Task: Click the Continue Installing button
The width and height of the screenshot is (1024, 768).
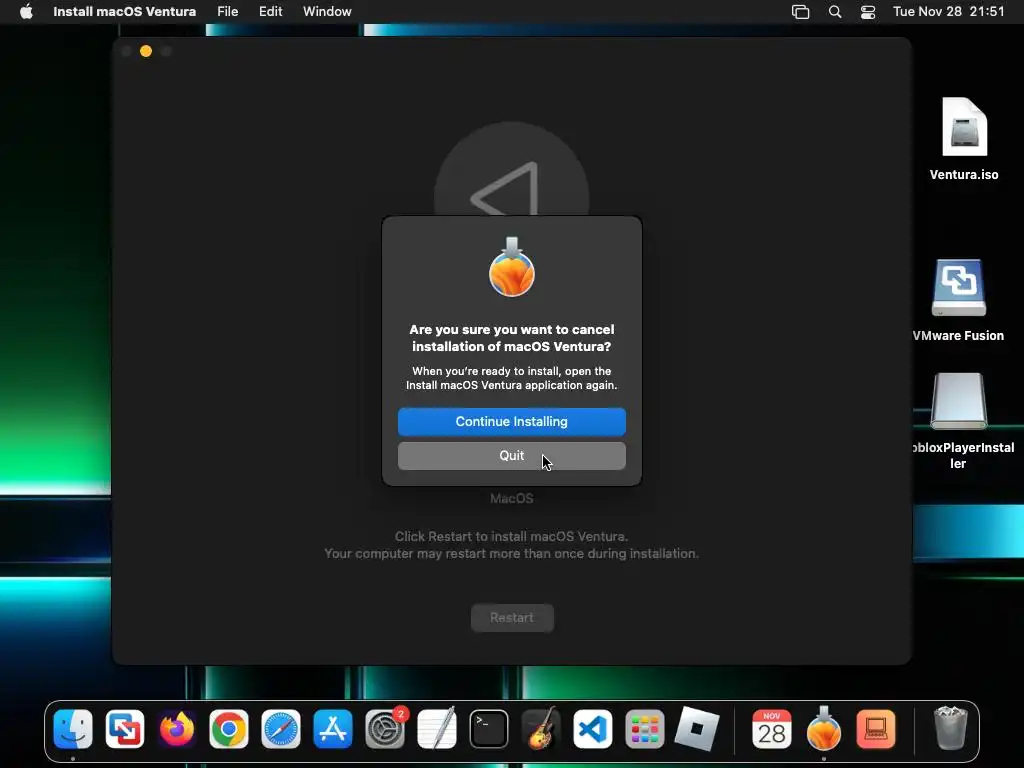Action: [511, 422]
